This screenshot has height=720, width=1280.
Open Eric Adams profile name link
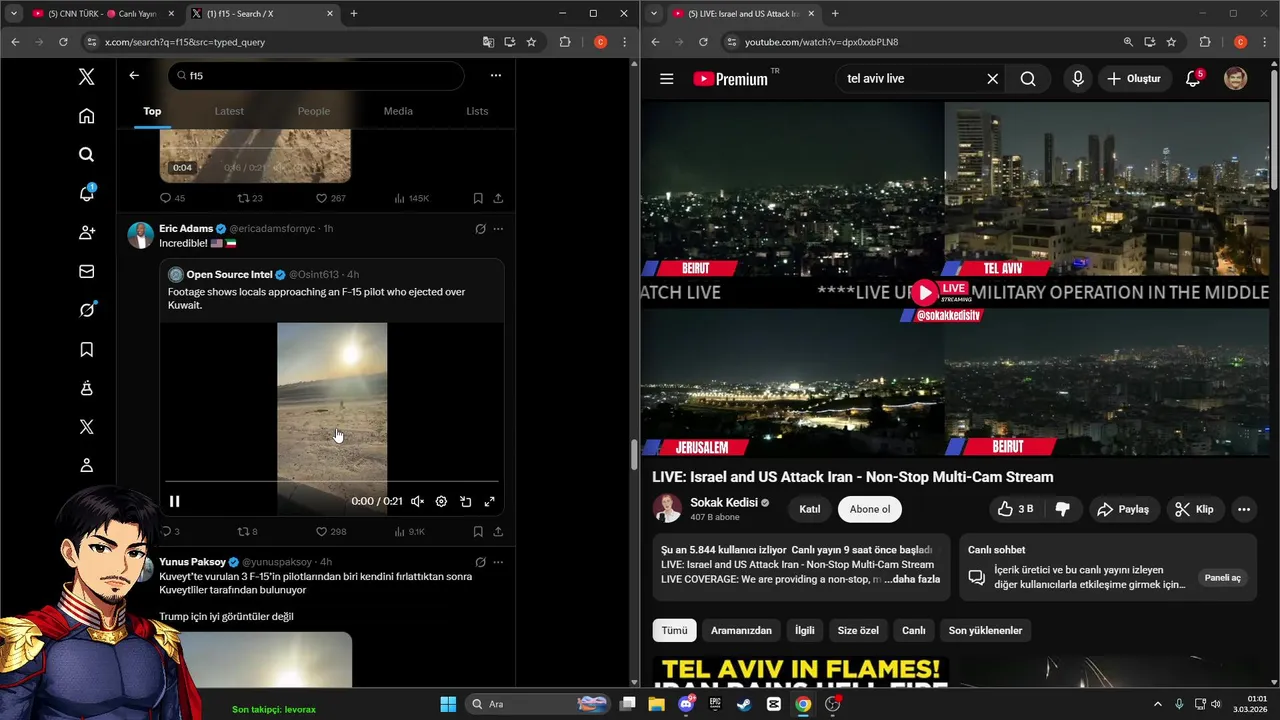pos(186,229)
